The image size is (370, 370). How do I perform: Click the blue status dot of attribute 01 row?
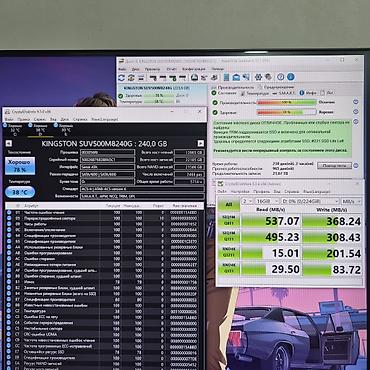click(x=9, y=212)
